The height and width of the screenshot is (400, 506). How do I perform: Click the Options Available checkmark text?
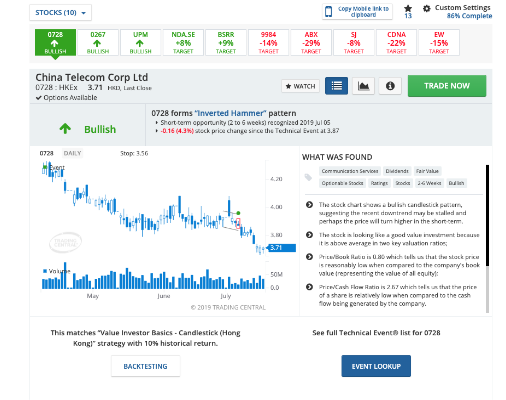pyautogui.click(x=66, y=98)
